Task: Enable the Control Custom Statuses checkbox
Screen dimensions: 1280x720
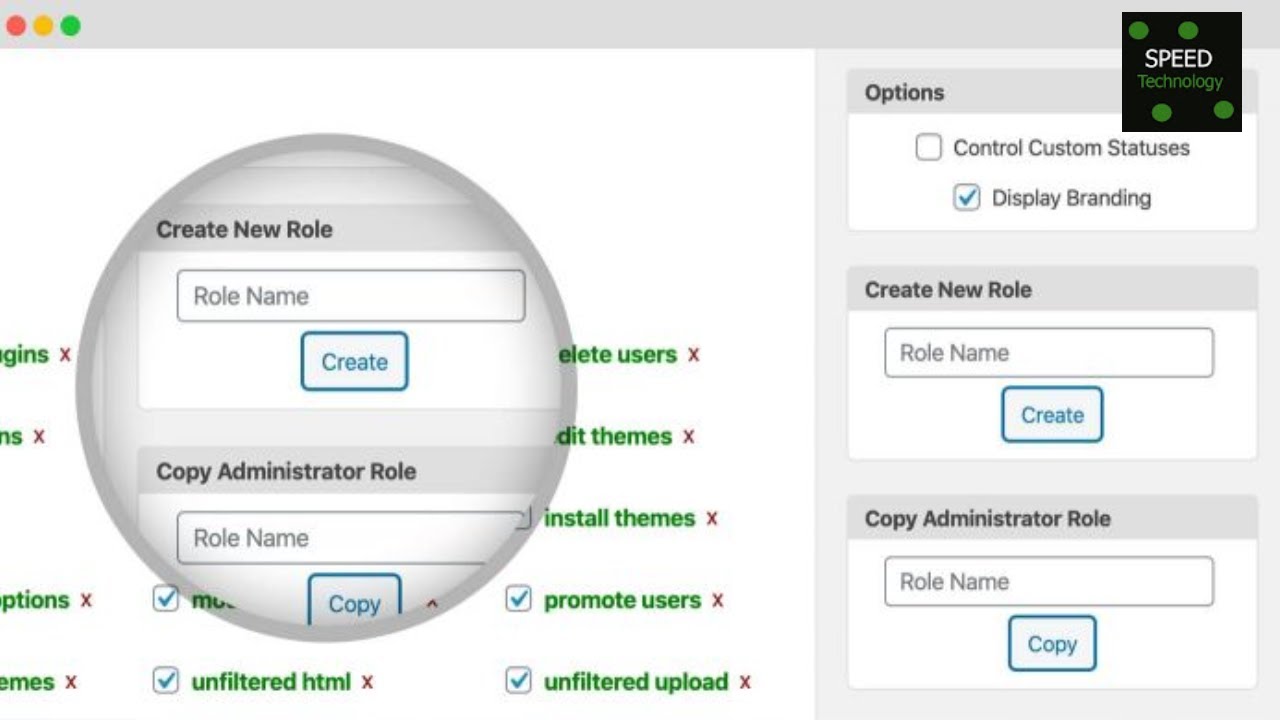Action: click(928, 148)
